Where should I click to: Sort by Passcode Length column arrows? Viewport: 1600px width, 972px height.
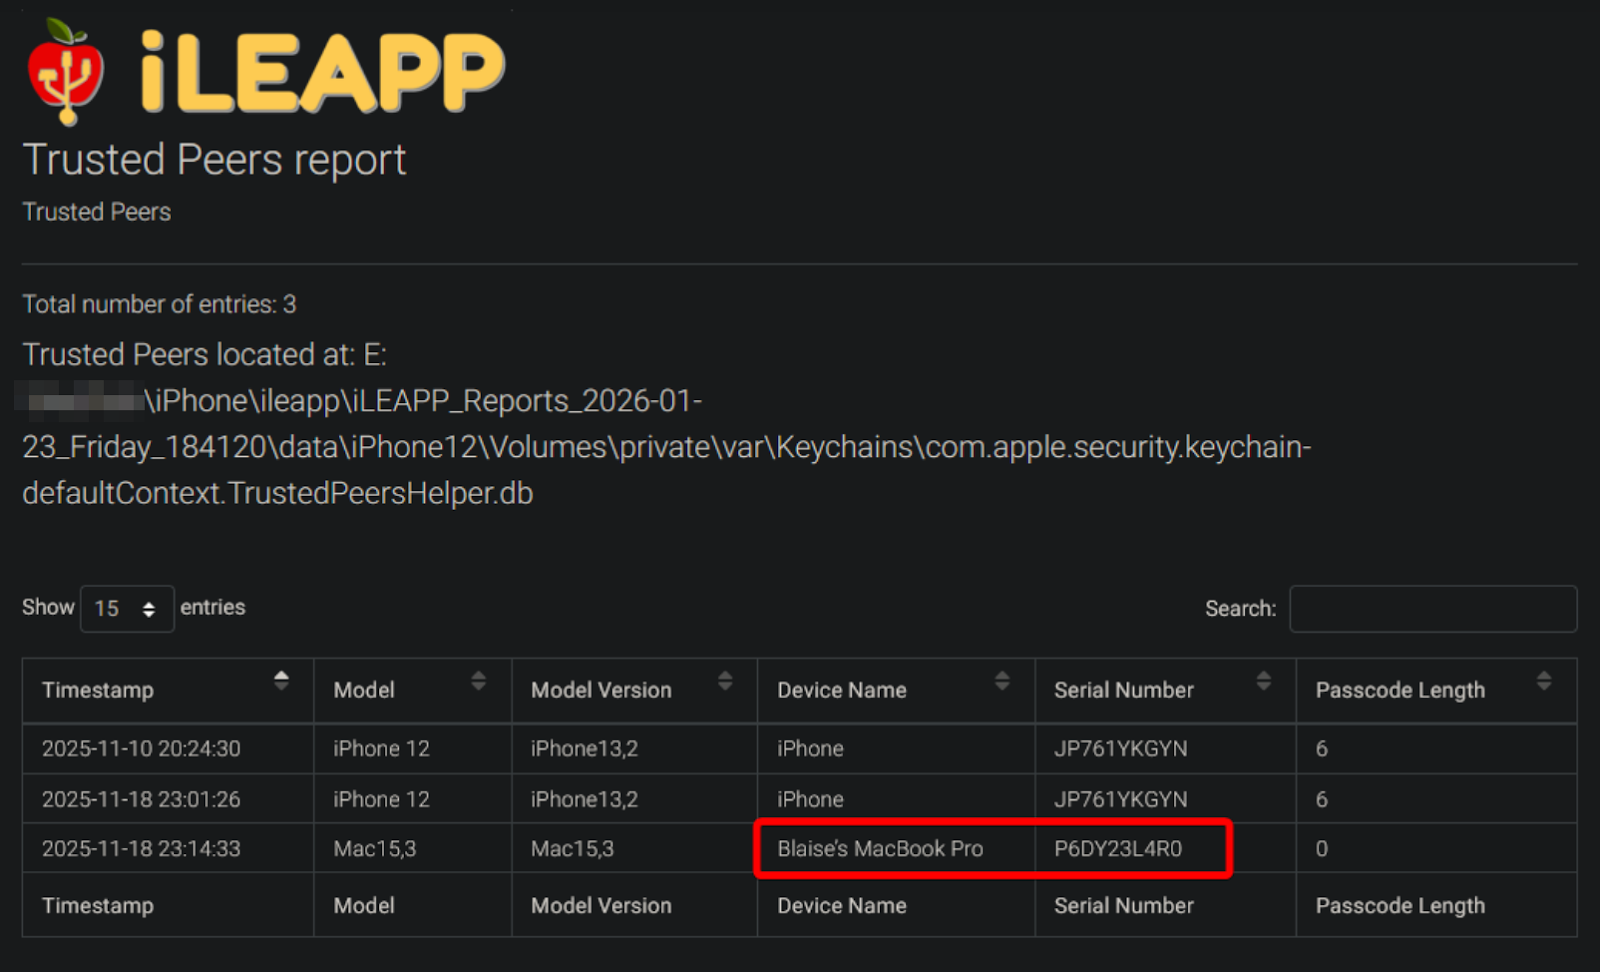coord(1544,681)
